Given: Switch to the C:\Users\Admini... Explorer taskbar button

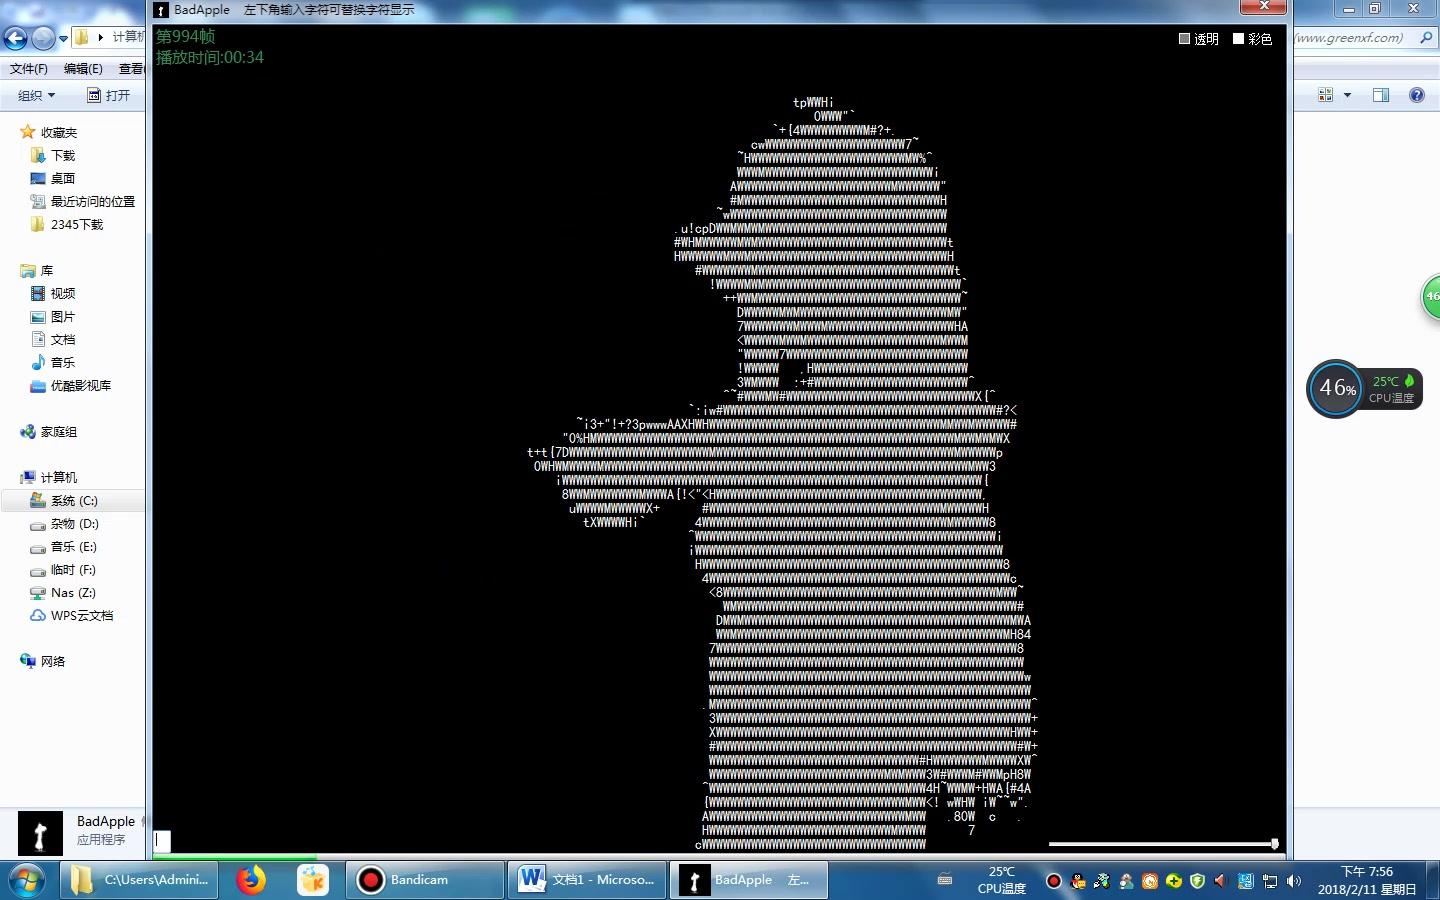Looking at the screenshot, I should pos(139,880).
